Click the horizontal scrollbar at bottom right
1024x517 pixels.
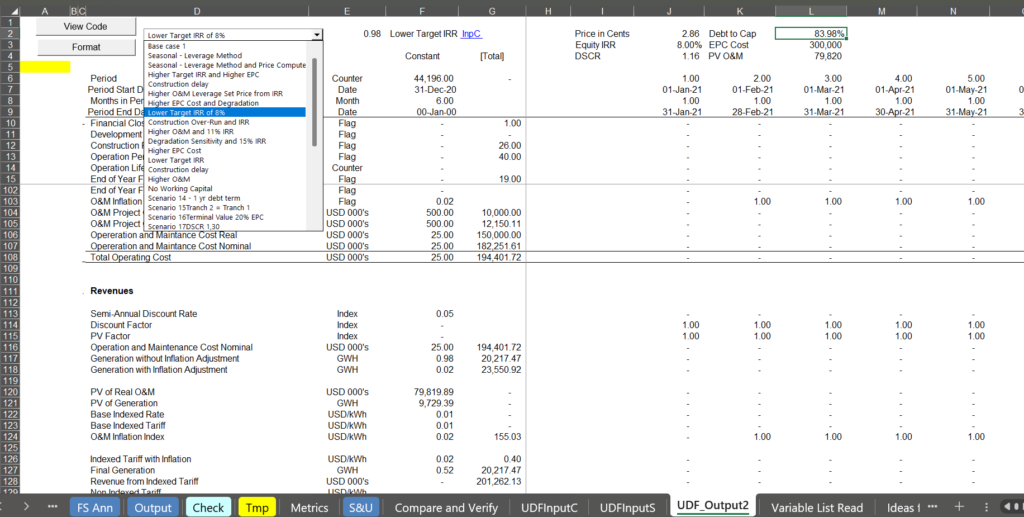[x=1012, y=507]
